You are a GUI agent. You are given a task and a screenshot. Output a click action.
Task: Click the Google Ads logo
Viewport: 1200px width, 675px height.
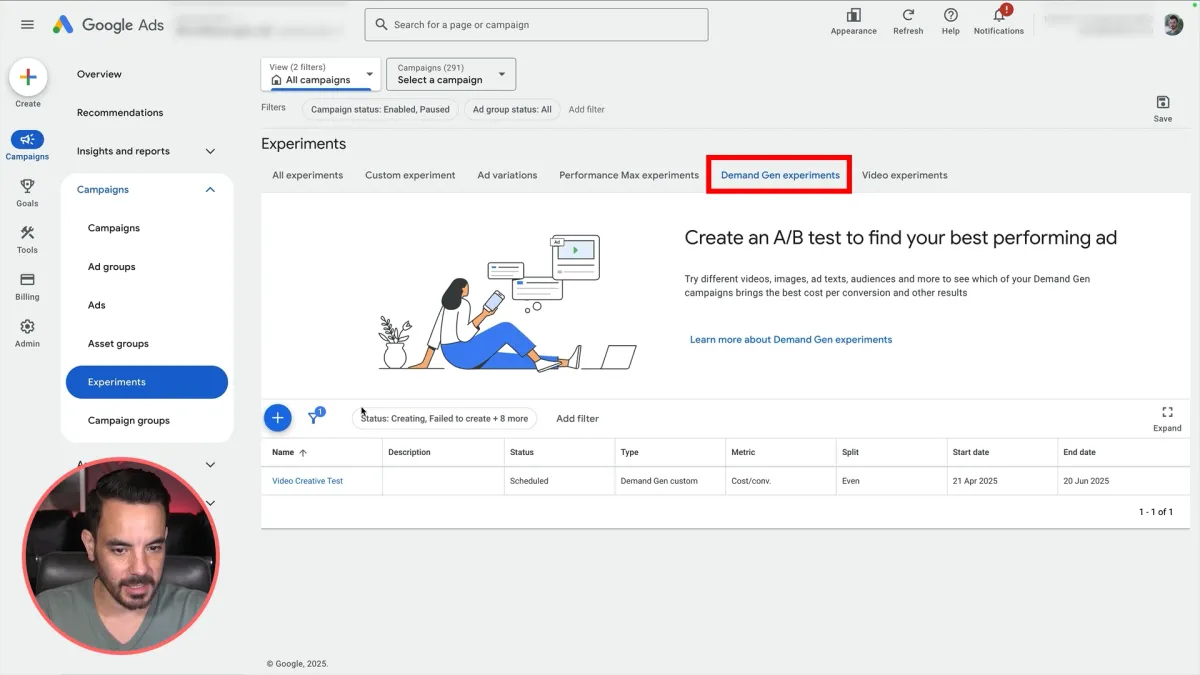pos(107,25)
